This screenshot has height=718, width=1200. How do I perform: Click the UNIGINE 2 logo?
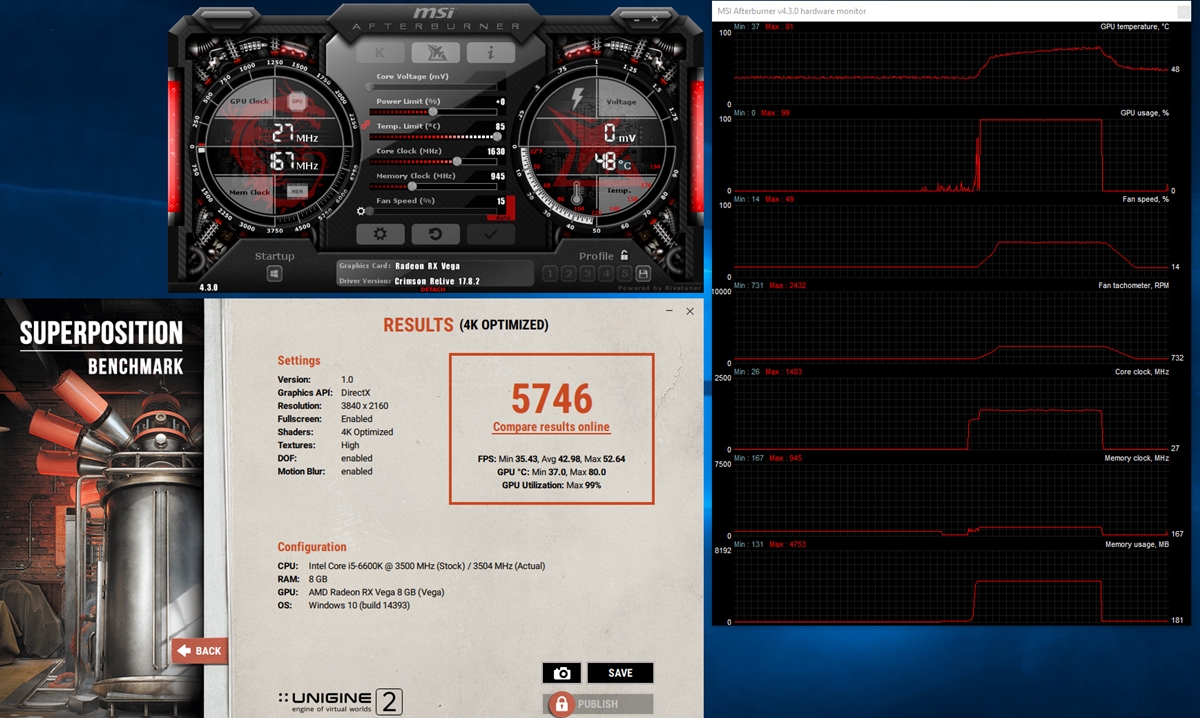[x=340, y=701]
